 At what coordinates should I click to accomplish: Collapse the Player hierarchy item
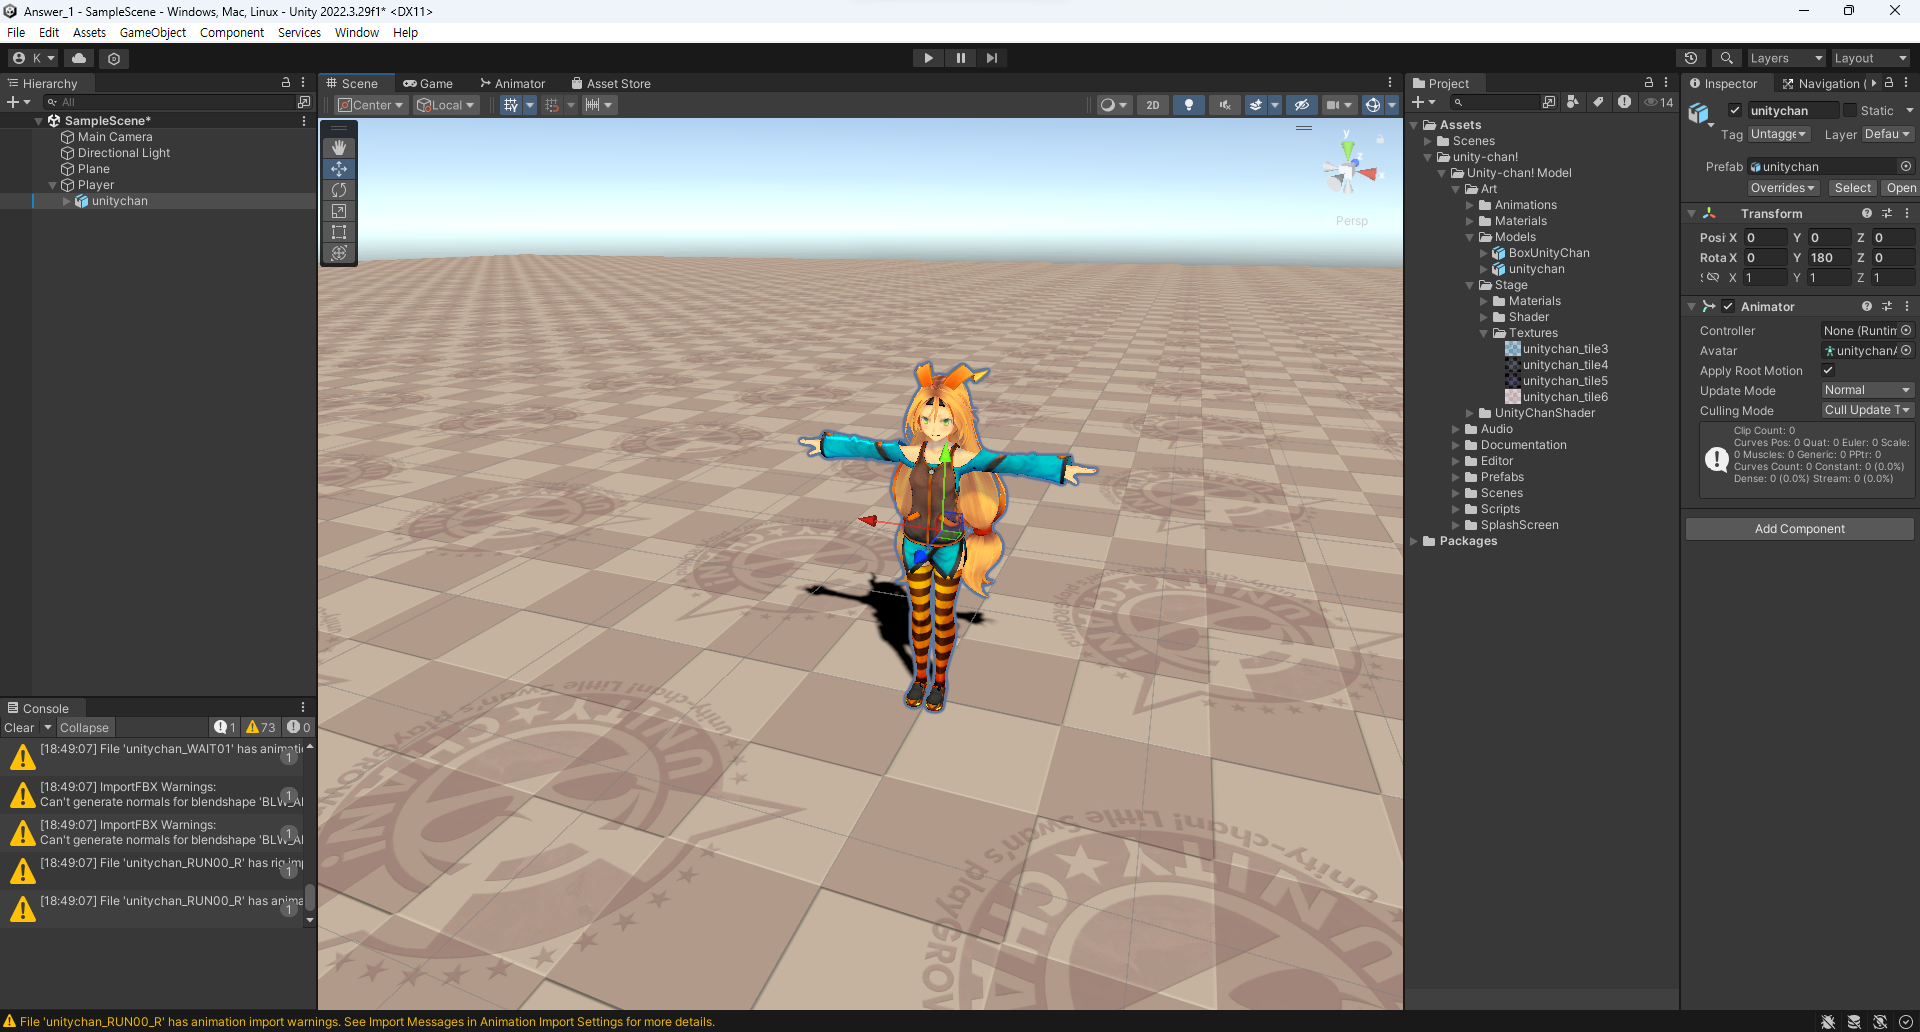pos(53,185)
